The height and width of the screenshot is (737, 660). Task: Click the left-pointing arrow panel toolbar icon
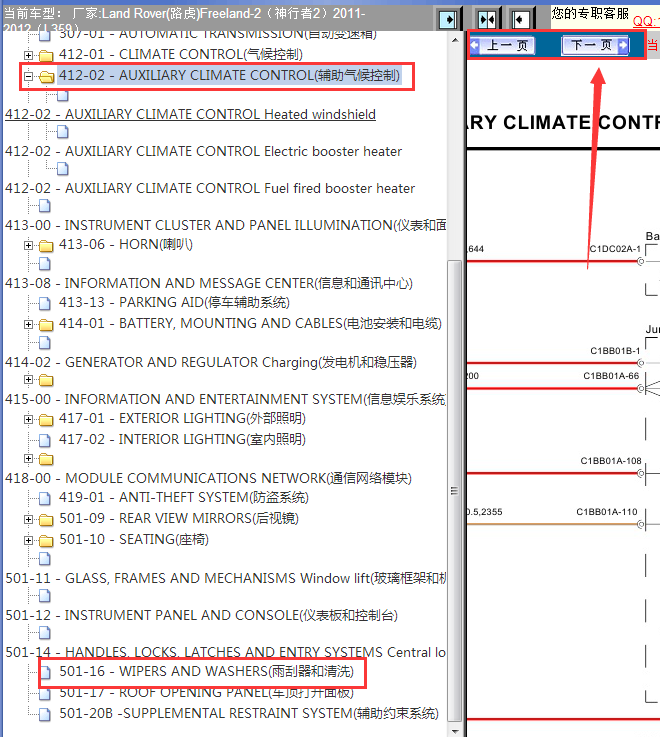[x=520, y=19]
